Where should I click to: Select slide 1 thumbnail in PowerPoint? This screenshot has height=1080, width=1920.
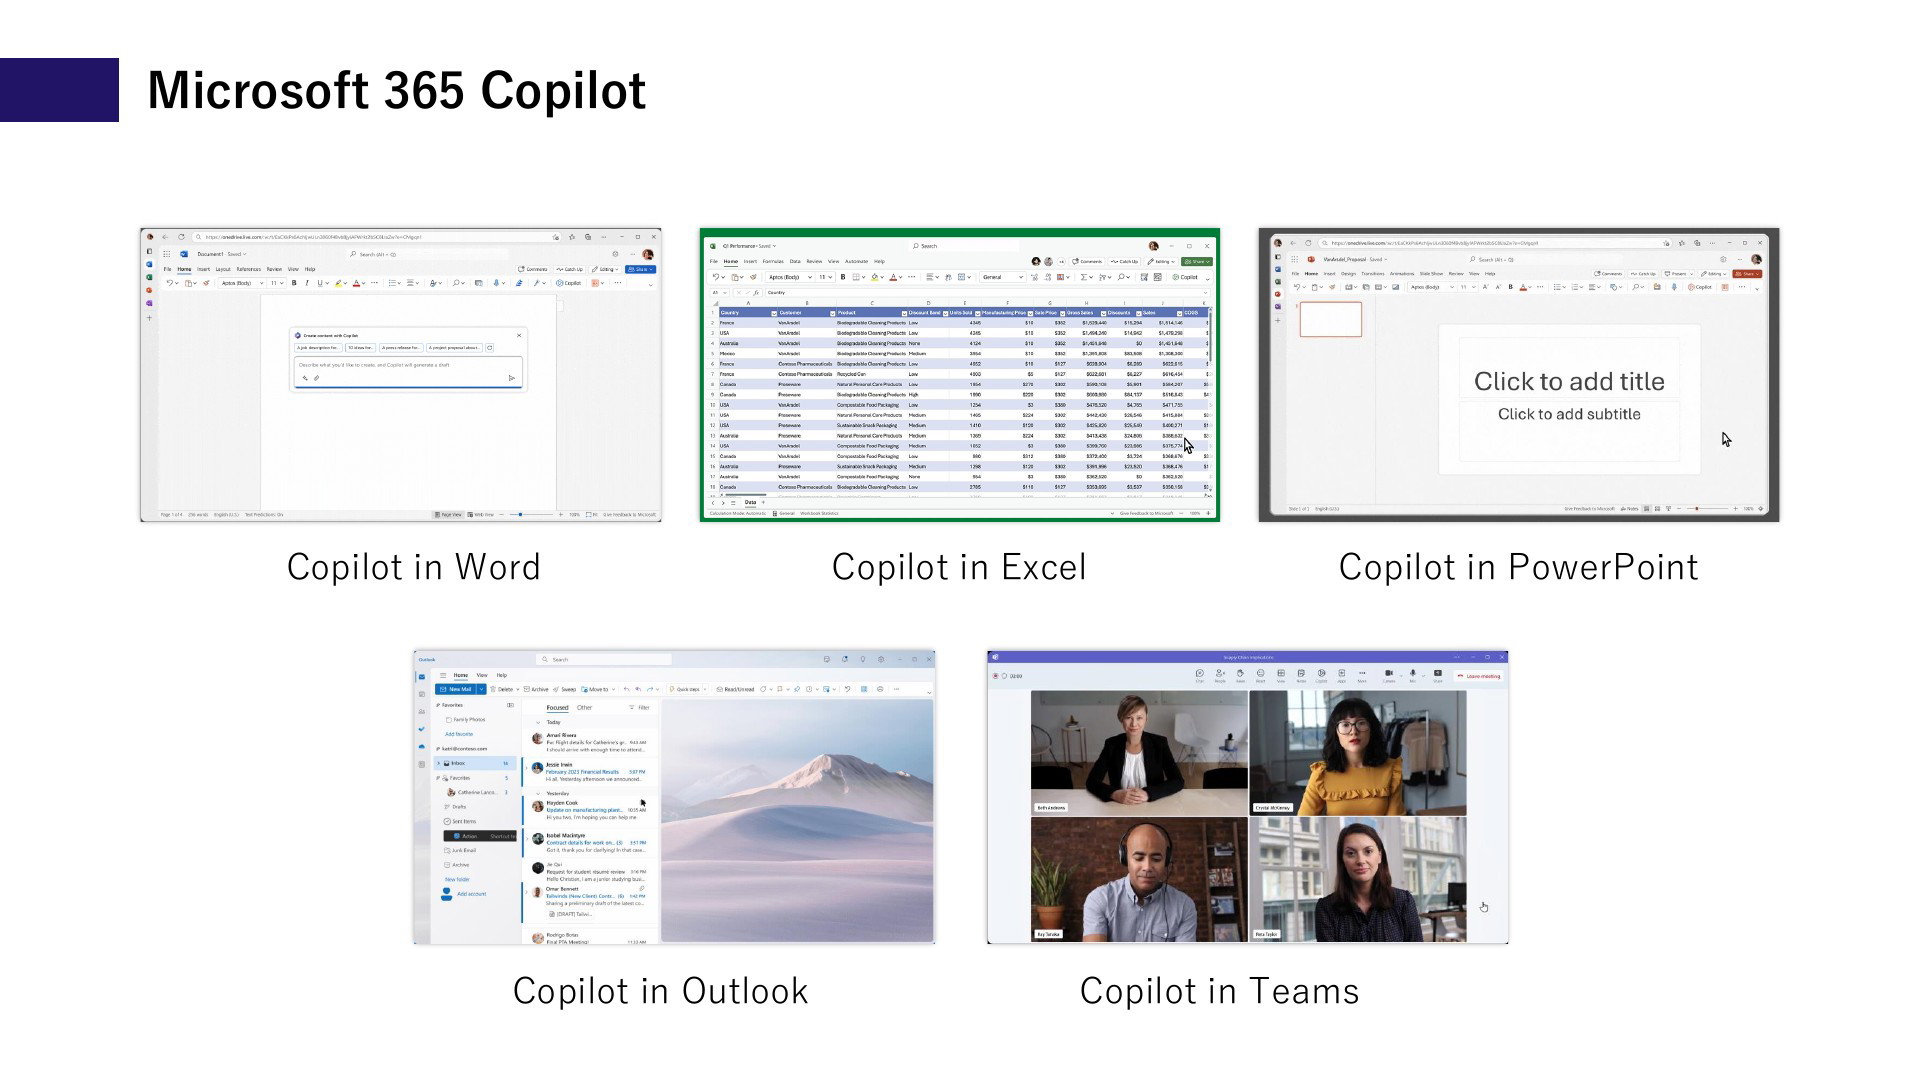tap(1331, 319)
